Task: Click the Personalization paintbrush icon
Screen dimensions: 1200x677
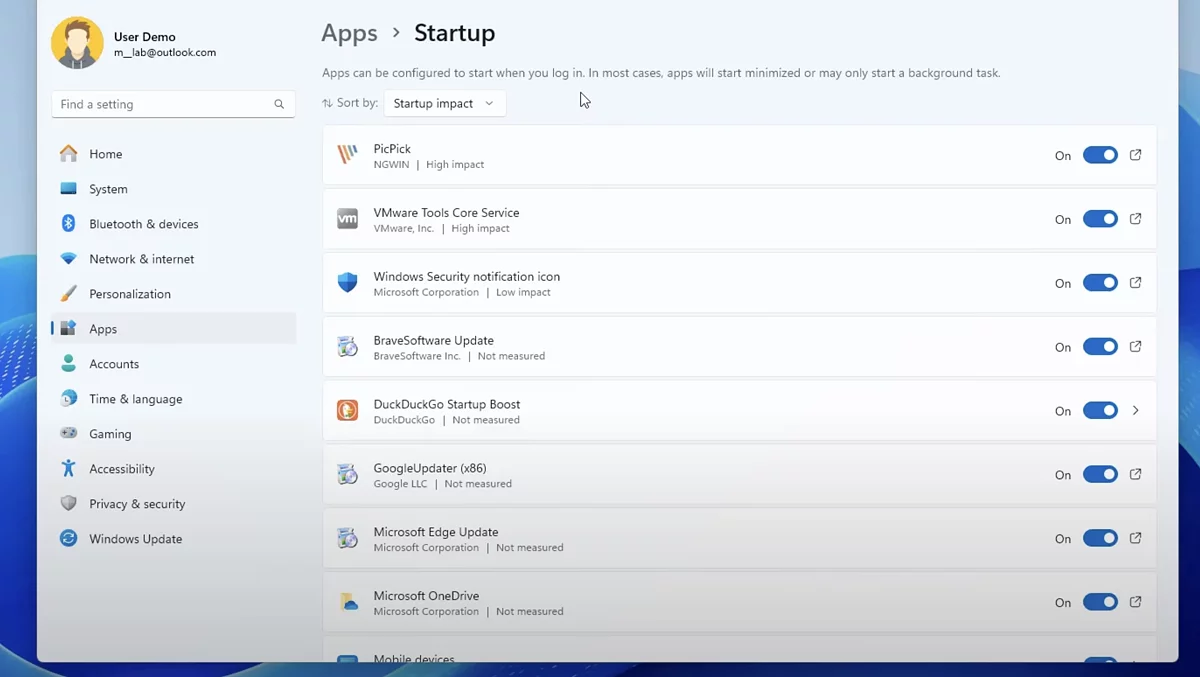Action: coord(68,293)
